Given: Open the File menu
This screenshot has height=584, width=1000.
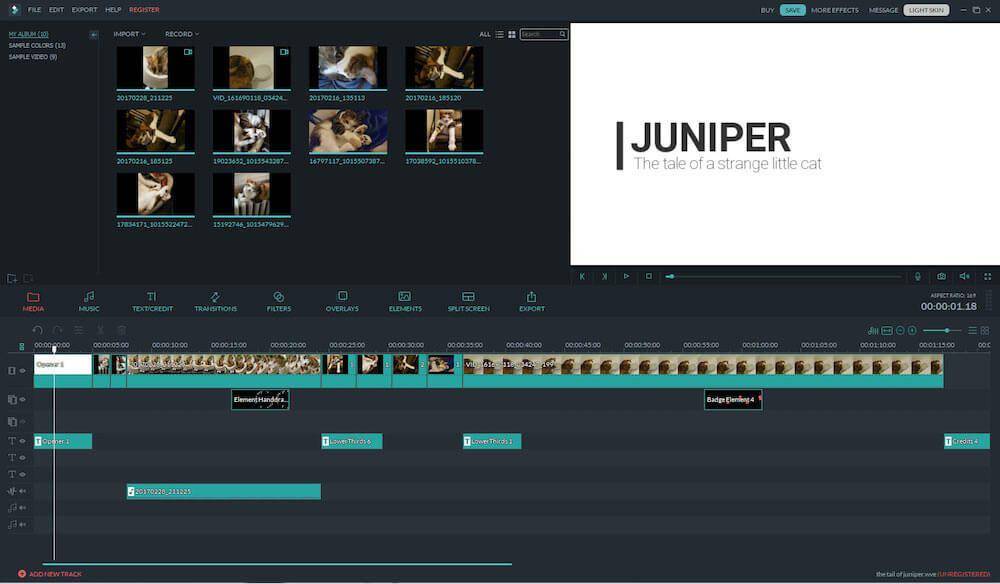Looking at the screenshot, I should (x=34, y=10).
